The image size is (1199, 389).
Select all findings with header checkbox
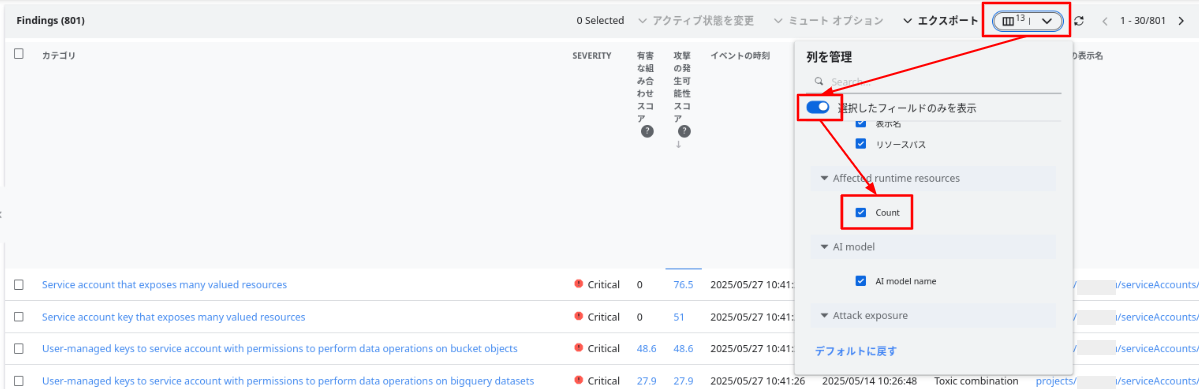click(19, 53)
